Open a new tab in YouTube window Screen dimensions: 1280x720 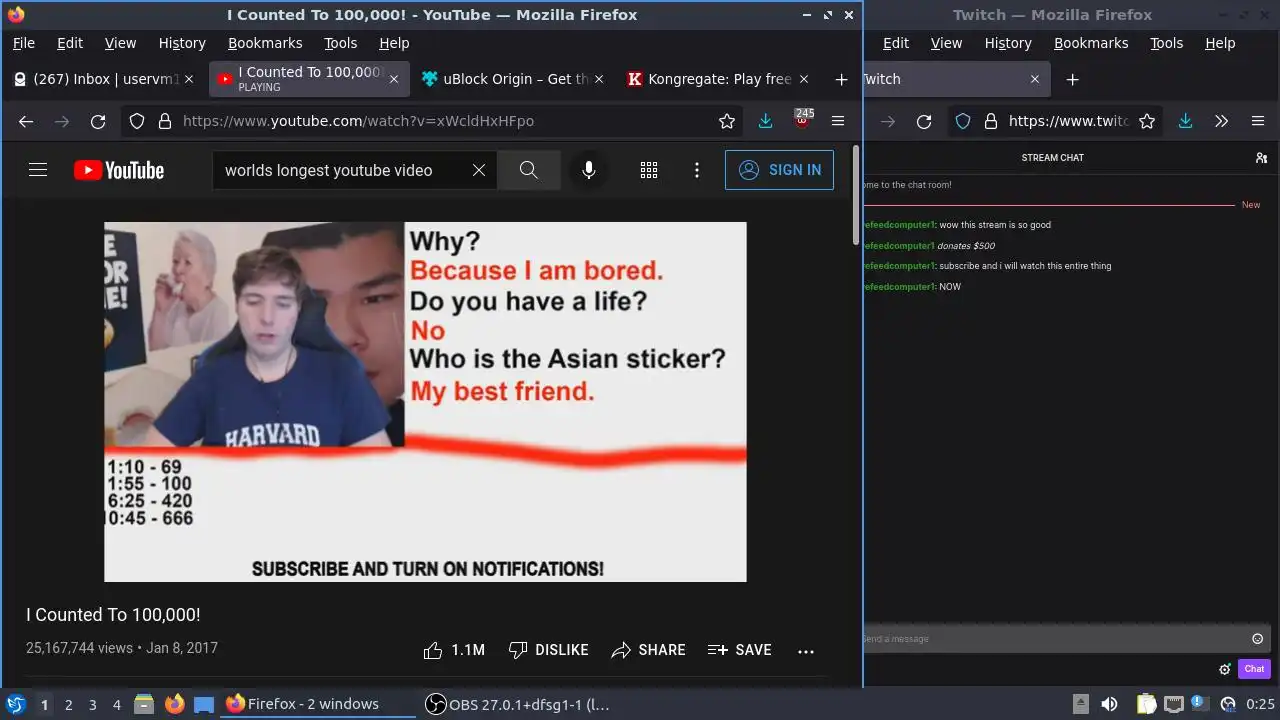tap(841, 79)
